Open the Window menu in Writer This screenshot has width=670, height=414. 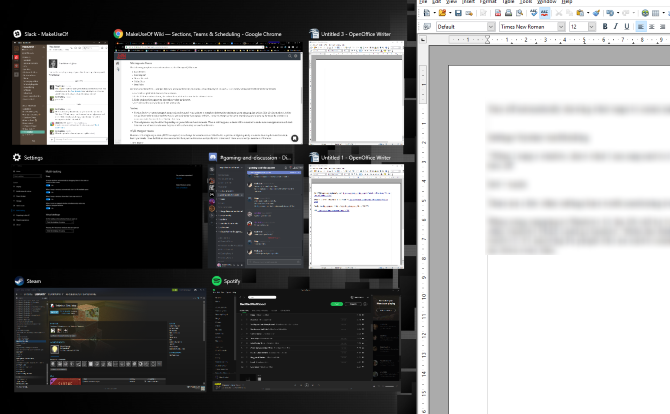click(x=547, y=2)
